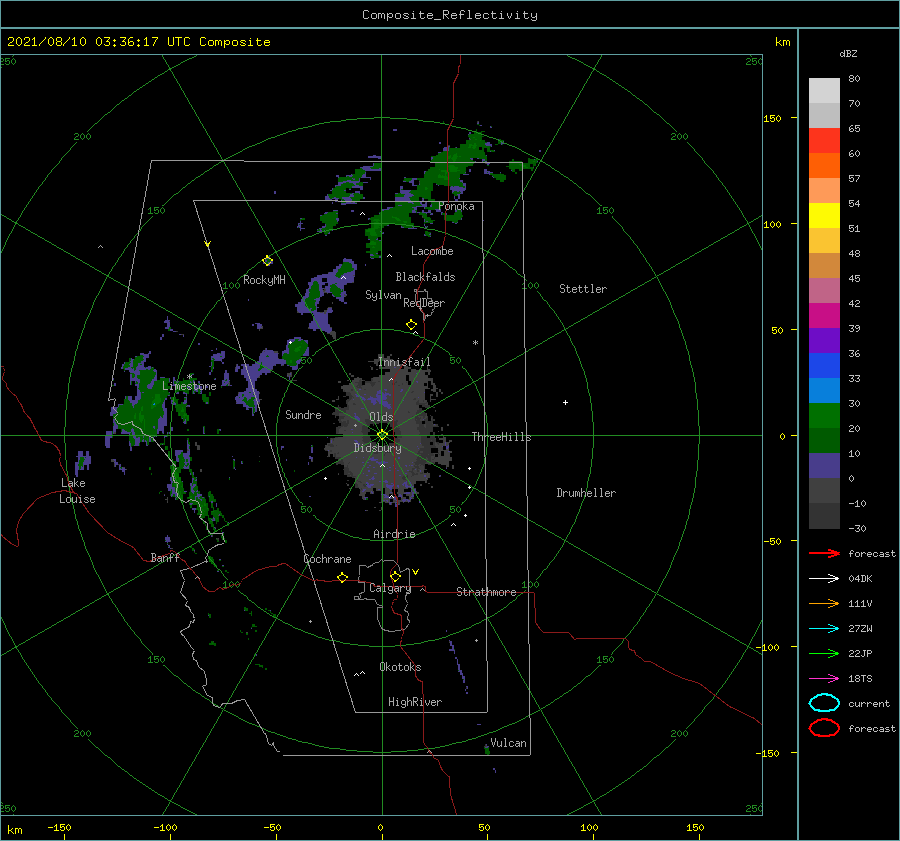The image size is (900, 841).
Task: Click the Didsbury town label
Action: tap(377, 448)
